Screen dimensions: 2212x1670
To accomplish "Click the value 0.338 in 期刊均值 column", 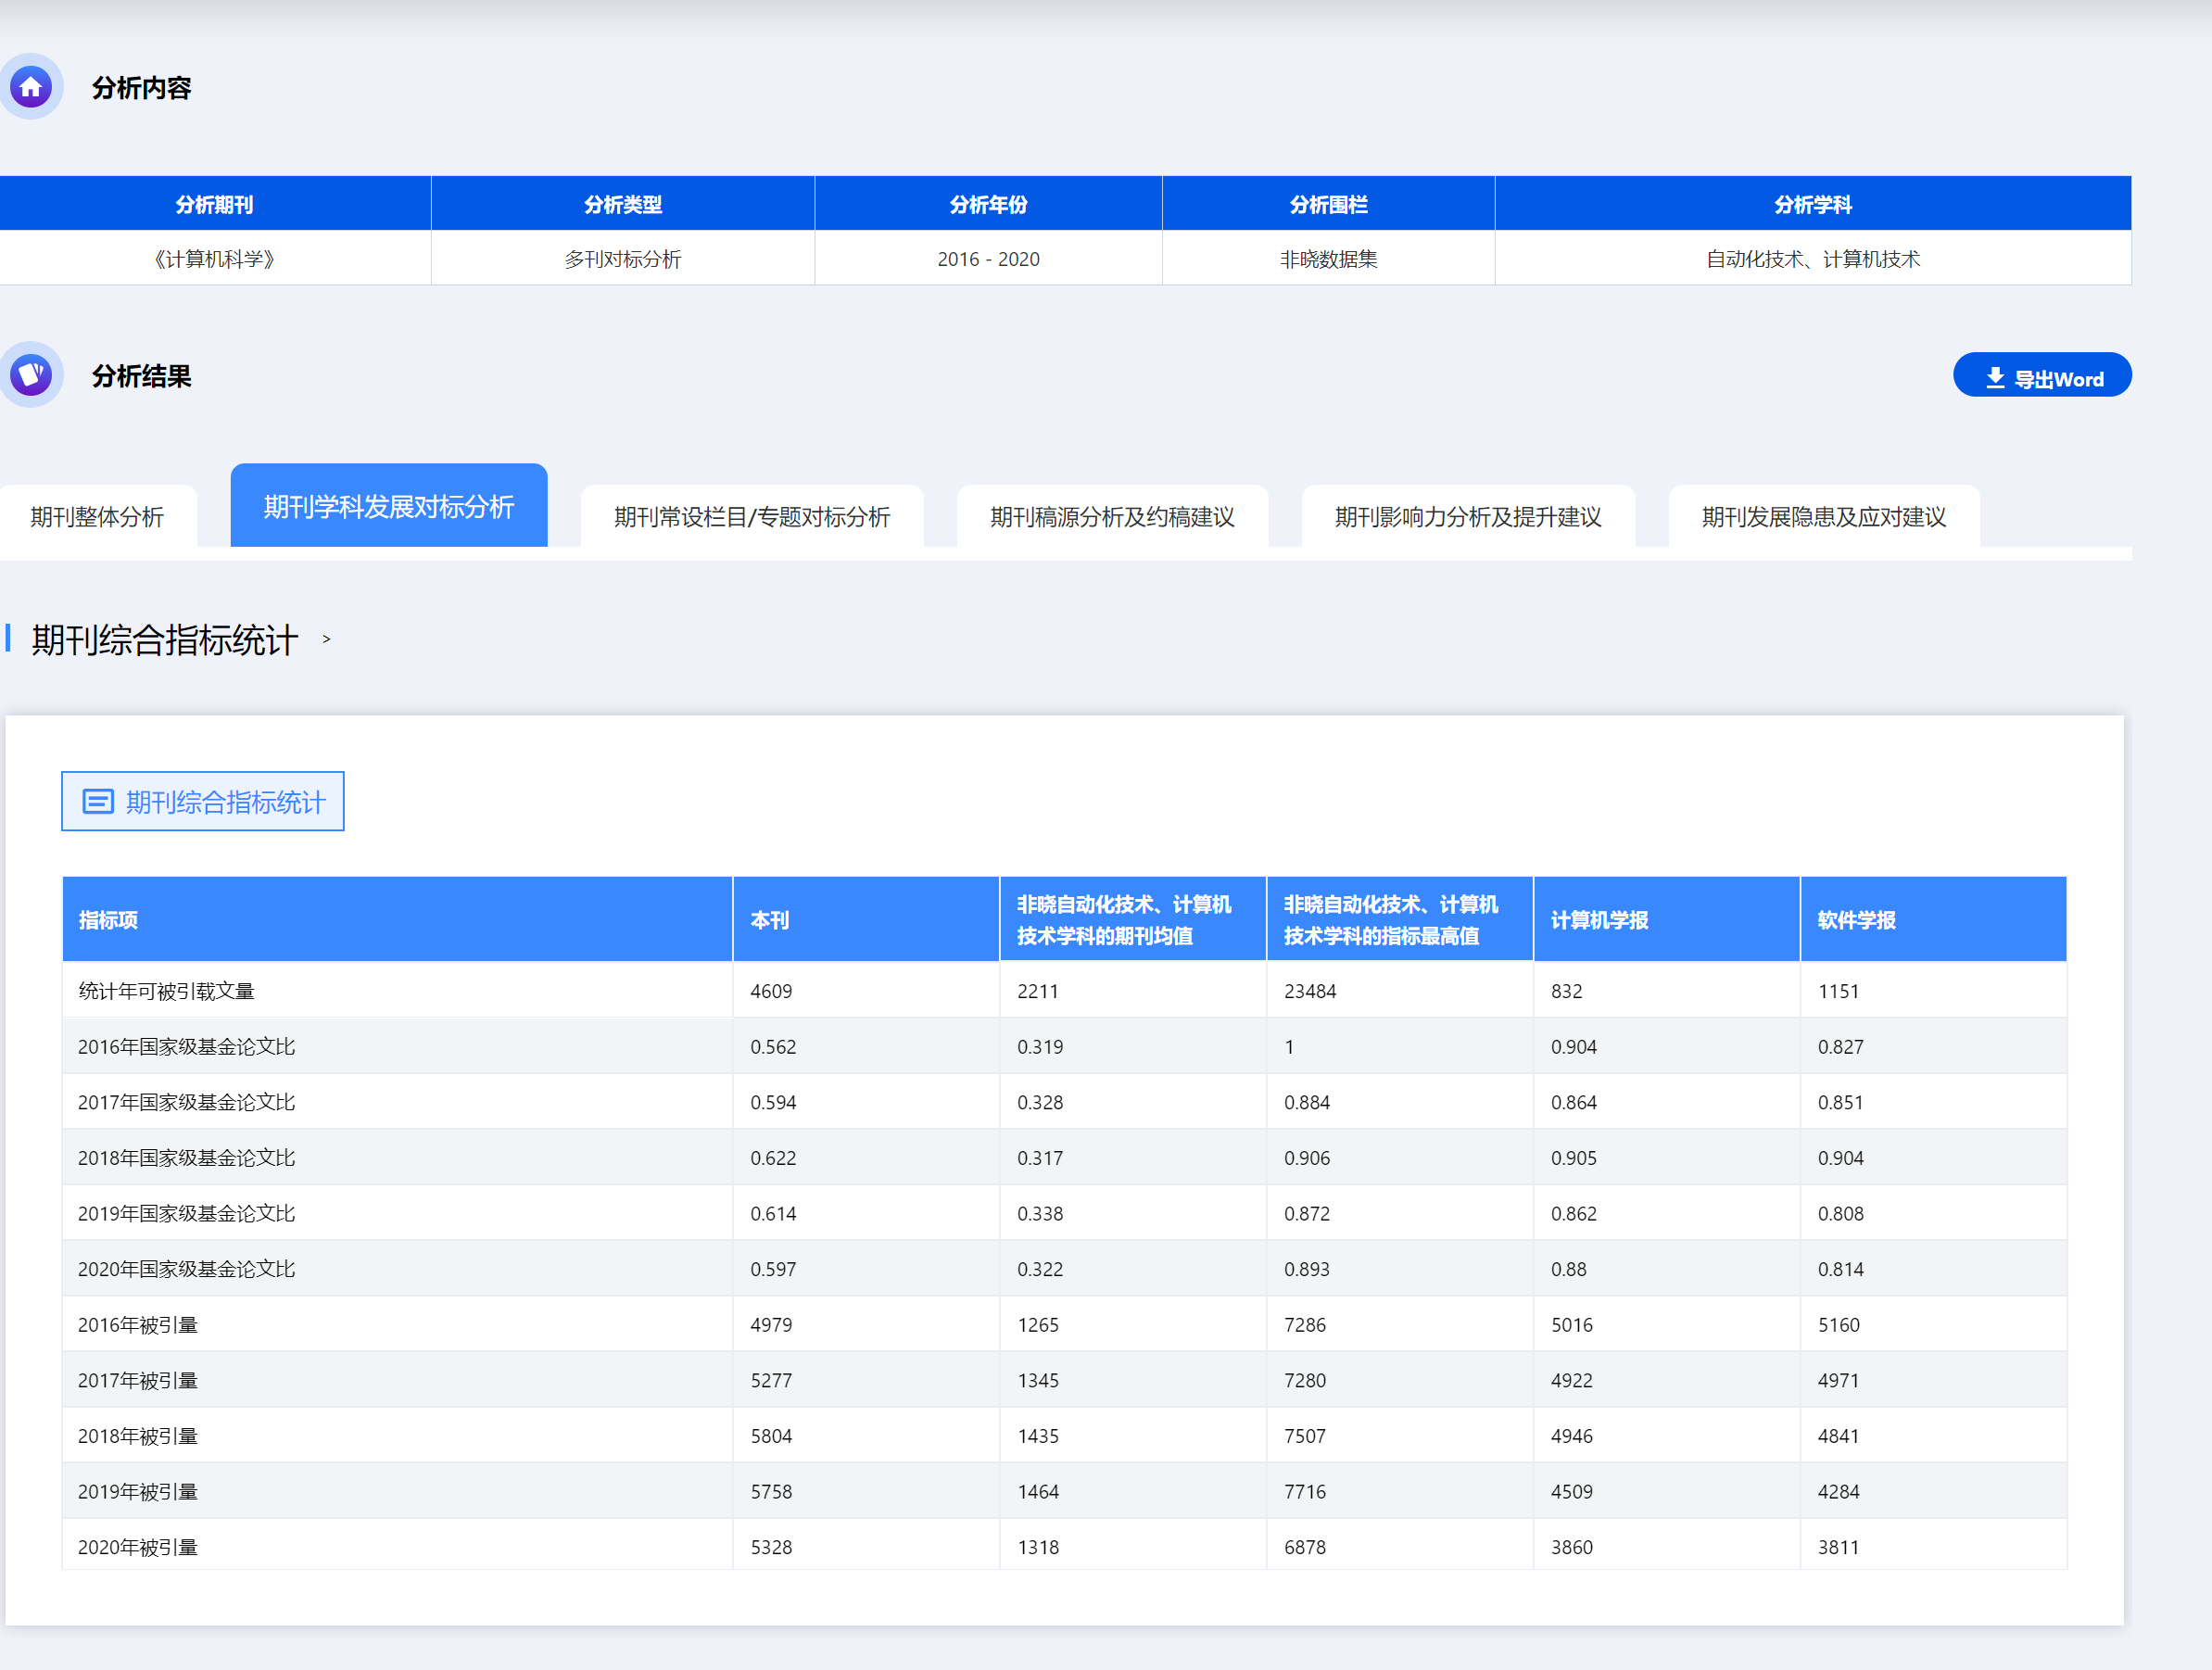I will [1040, 1213].
